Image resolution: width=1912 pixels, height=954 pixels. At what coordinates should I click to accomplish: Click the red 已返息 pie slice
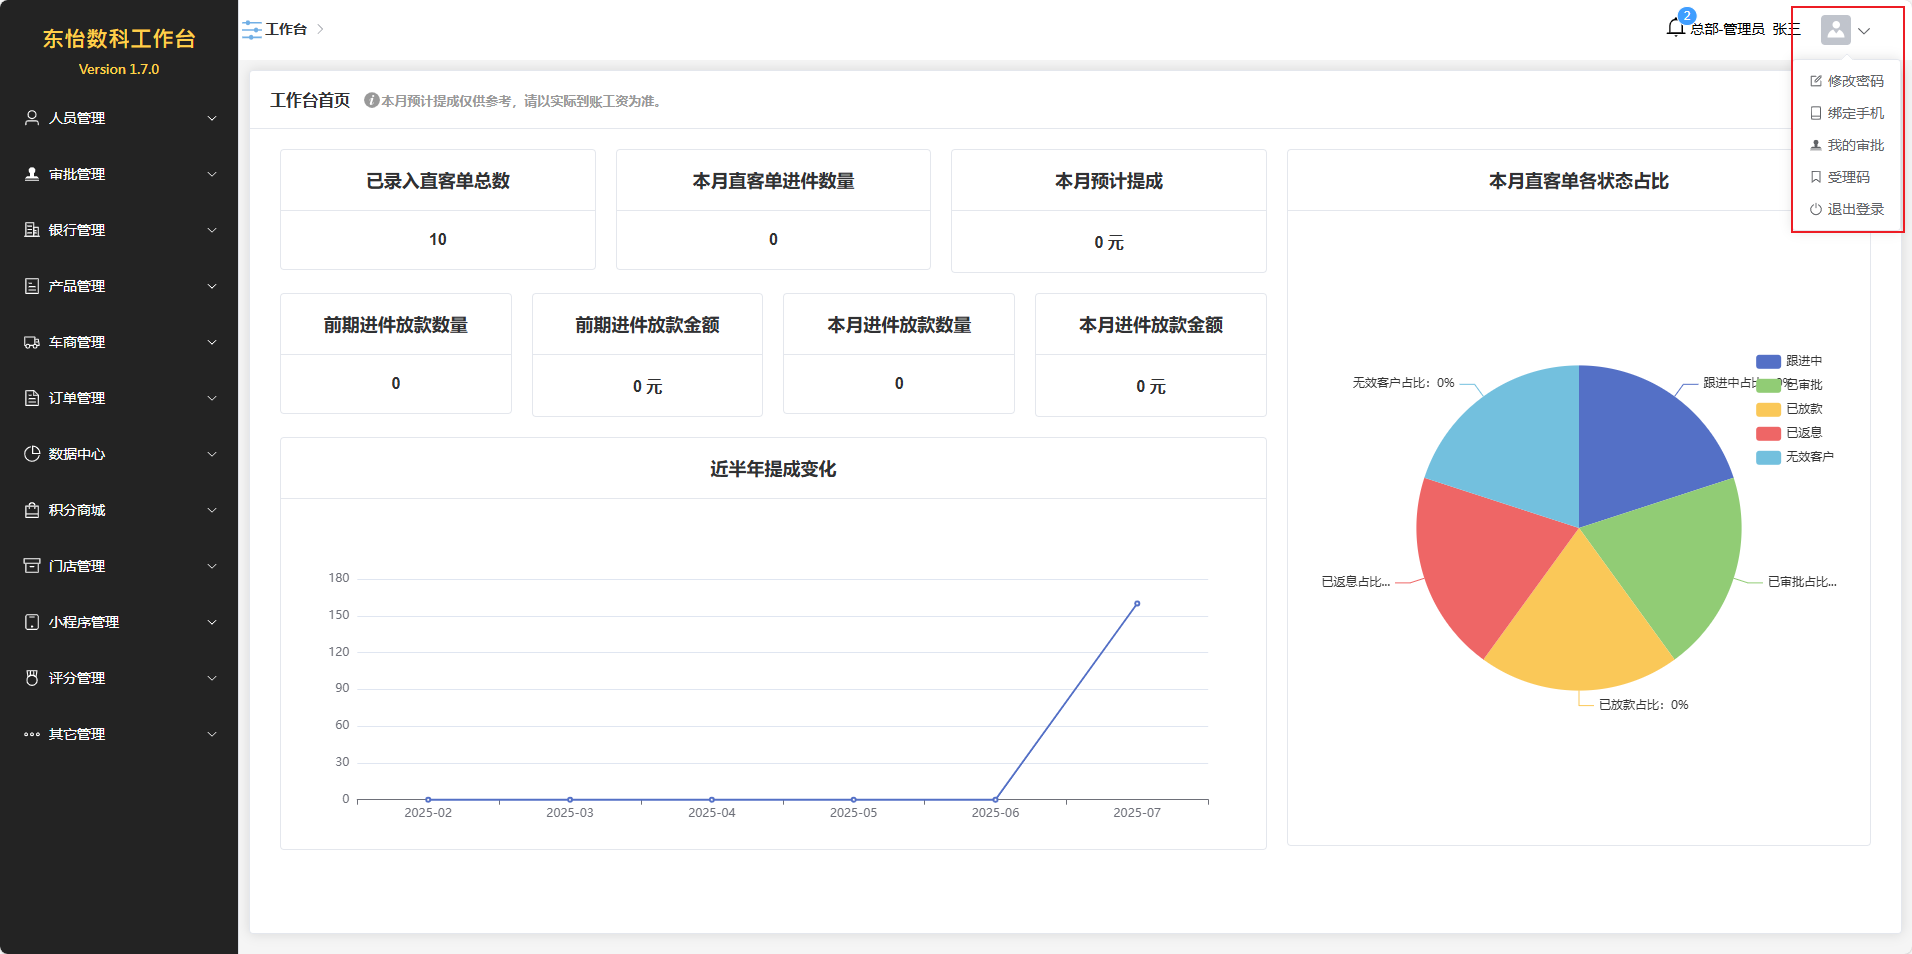coord(1480,560)
